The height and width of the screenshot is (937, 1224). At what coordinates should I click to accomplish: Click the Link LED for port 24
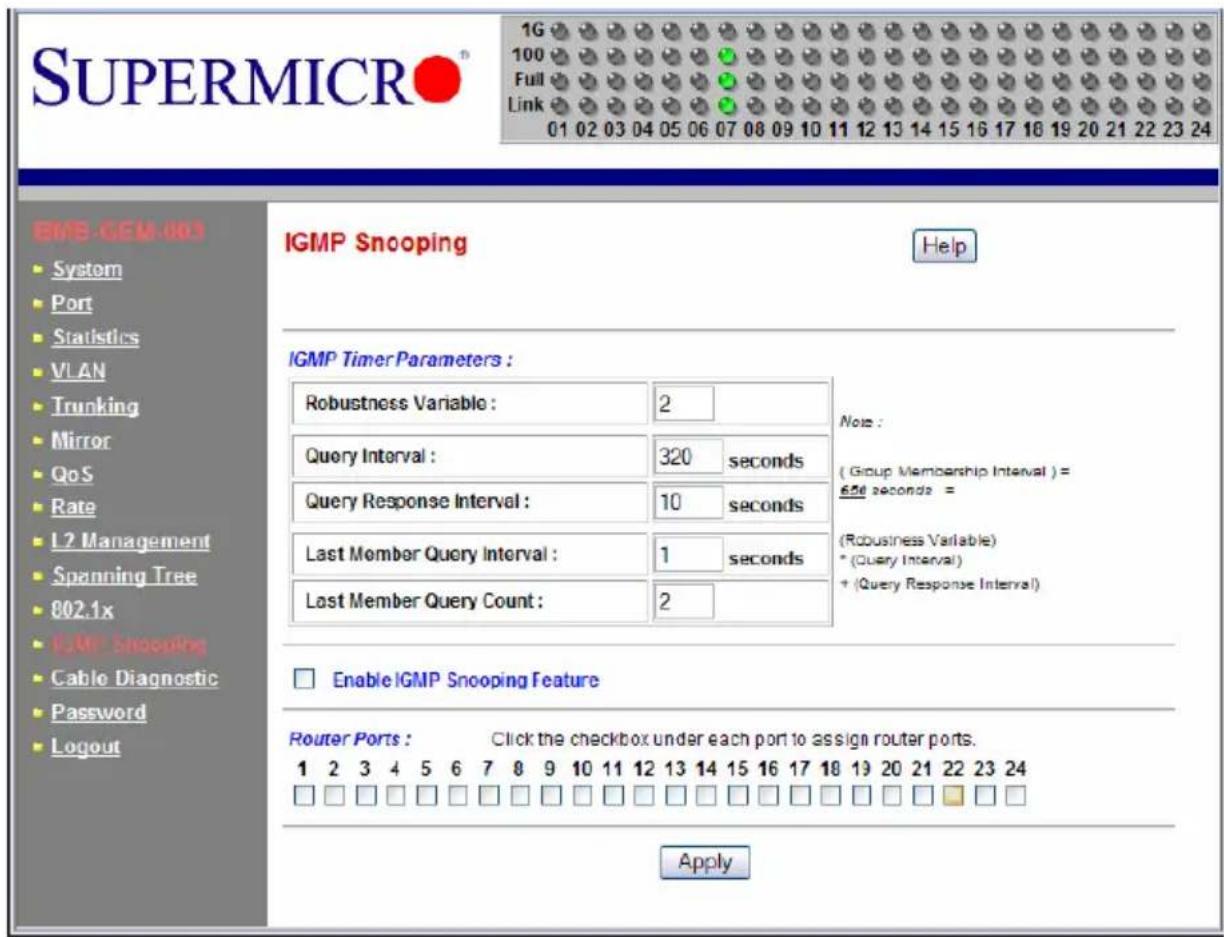tap(1204, 104)
